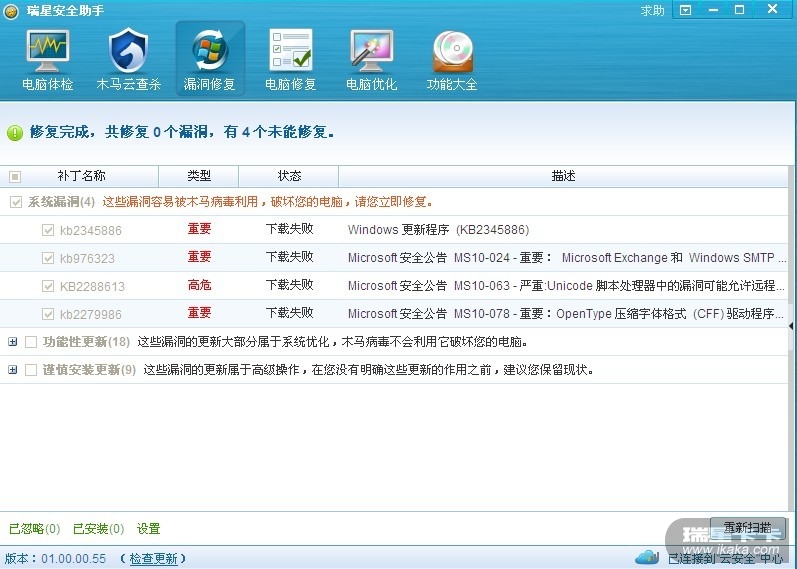
Task: Click the 求助 help link
Action: [652, 10]
